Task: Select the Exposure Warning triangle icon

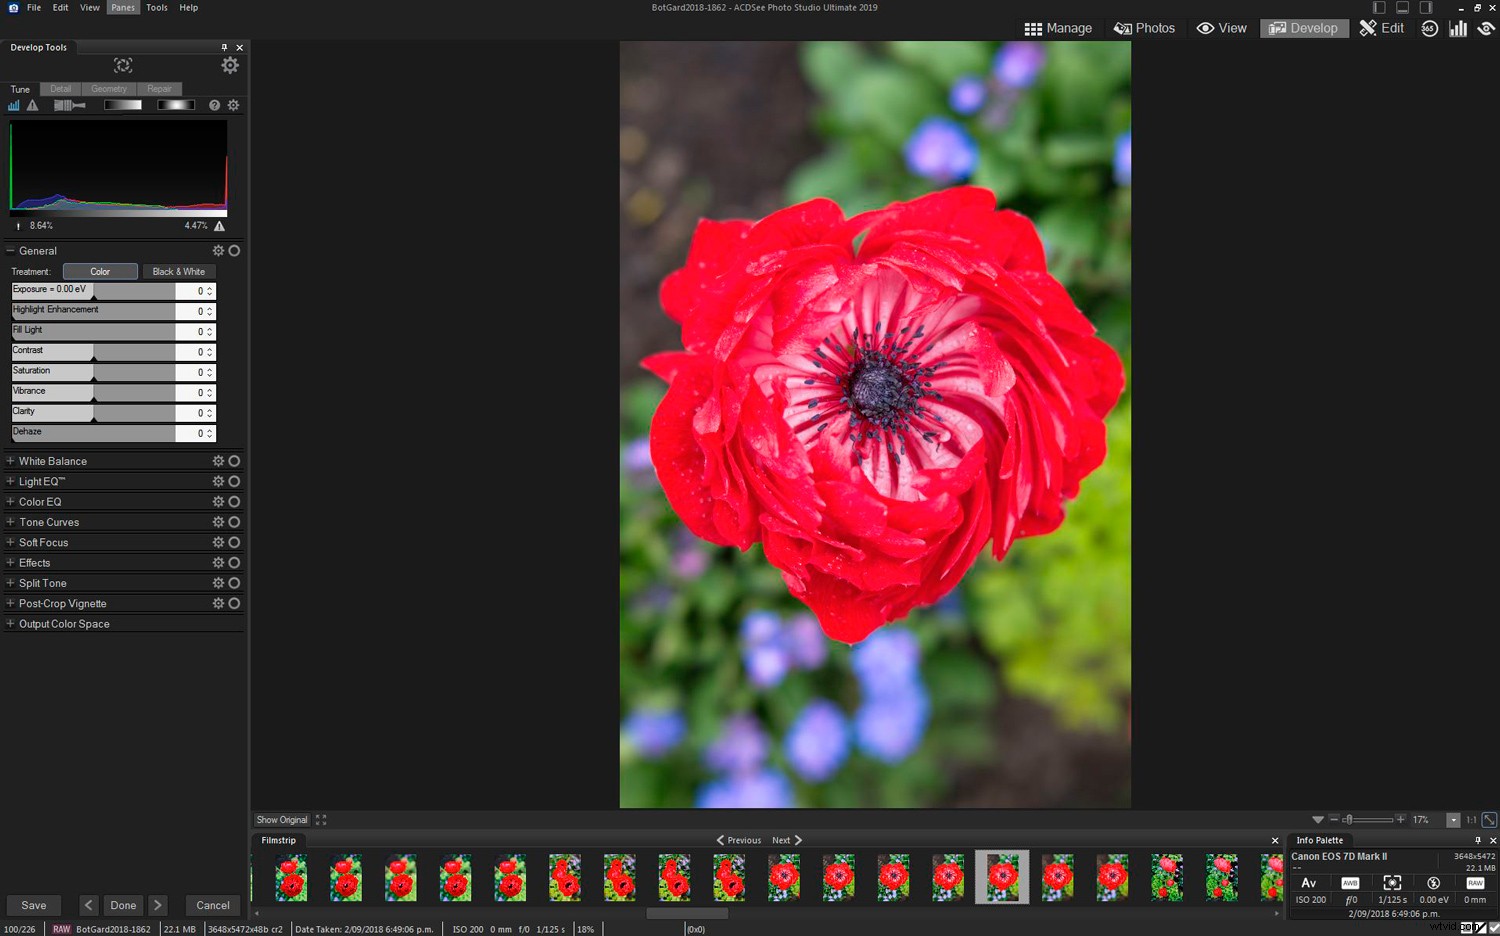Action: pos(31,105)
